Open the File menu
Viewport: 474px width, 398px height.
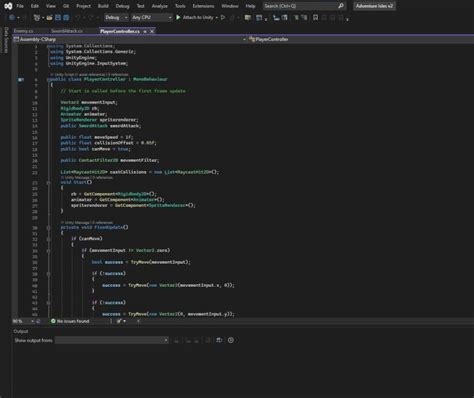(20, 6)
